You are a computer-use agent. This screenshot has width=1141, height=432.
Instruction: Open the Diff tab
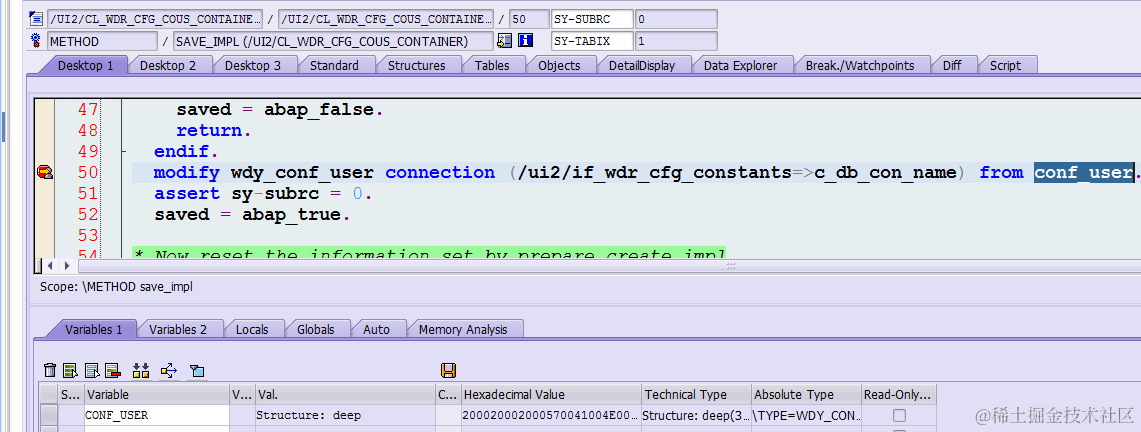tap(952, 65)
